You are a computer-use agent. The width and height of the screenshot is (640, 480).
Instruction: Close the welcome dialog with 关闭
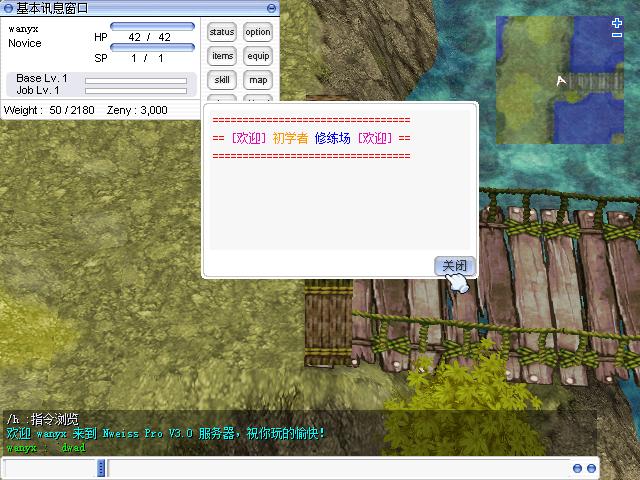454,266
